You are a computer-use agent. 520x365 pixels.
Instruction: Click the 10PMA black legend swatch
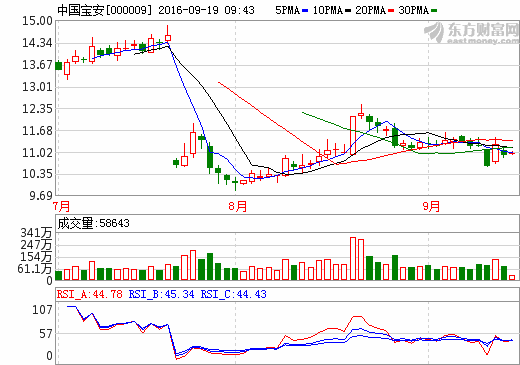click(348, 11)
